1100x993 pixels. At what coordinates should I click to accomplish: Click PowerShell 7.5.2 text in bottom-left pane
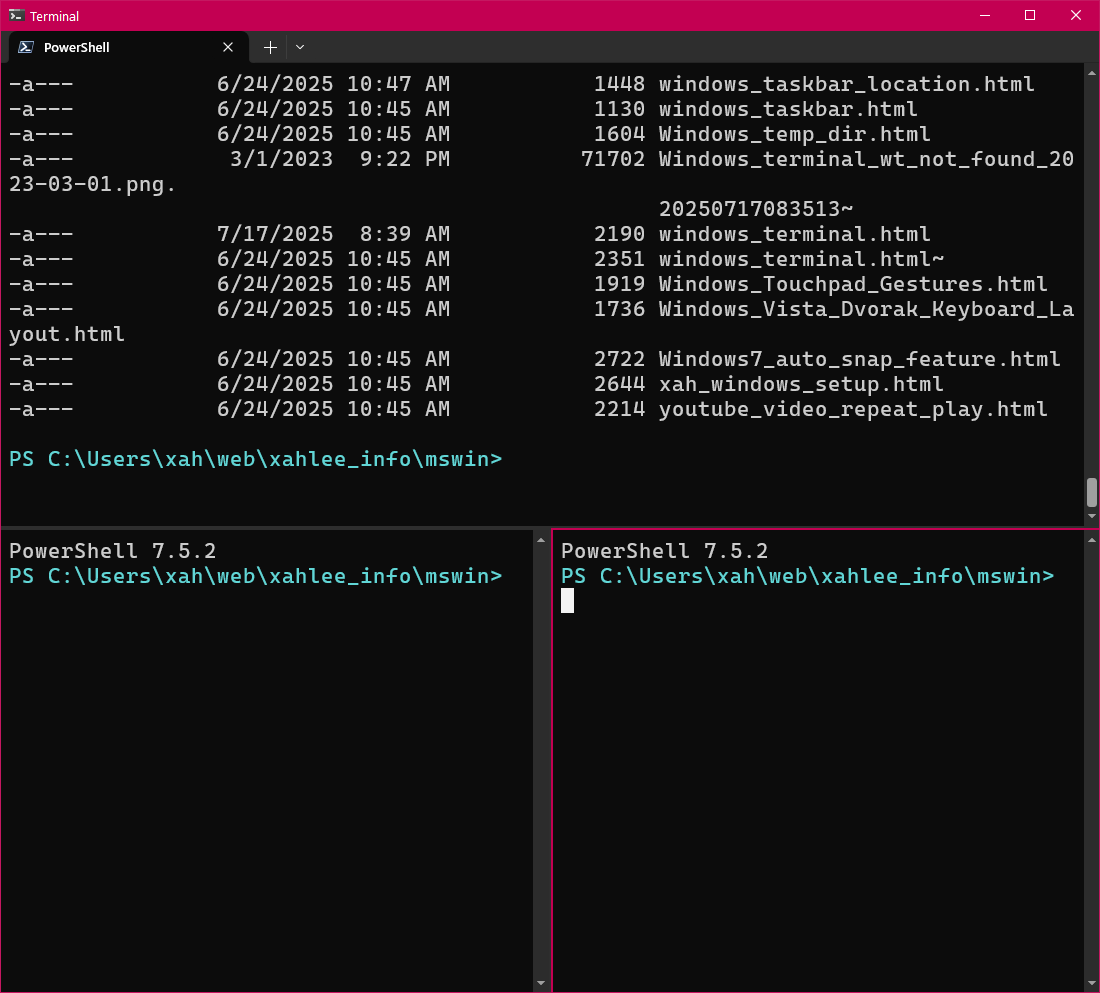click(112, 551)
